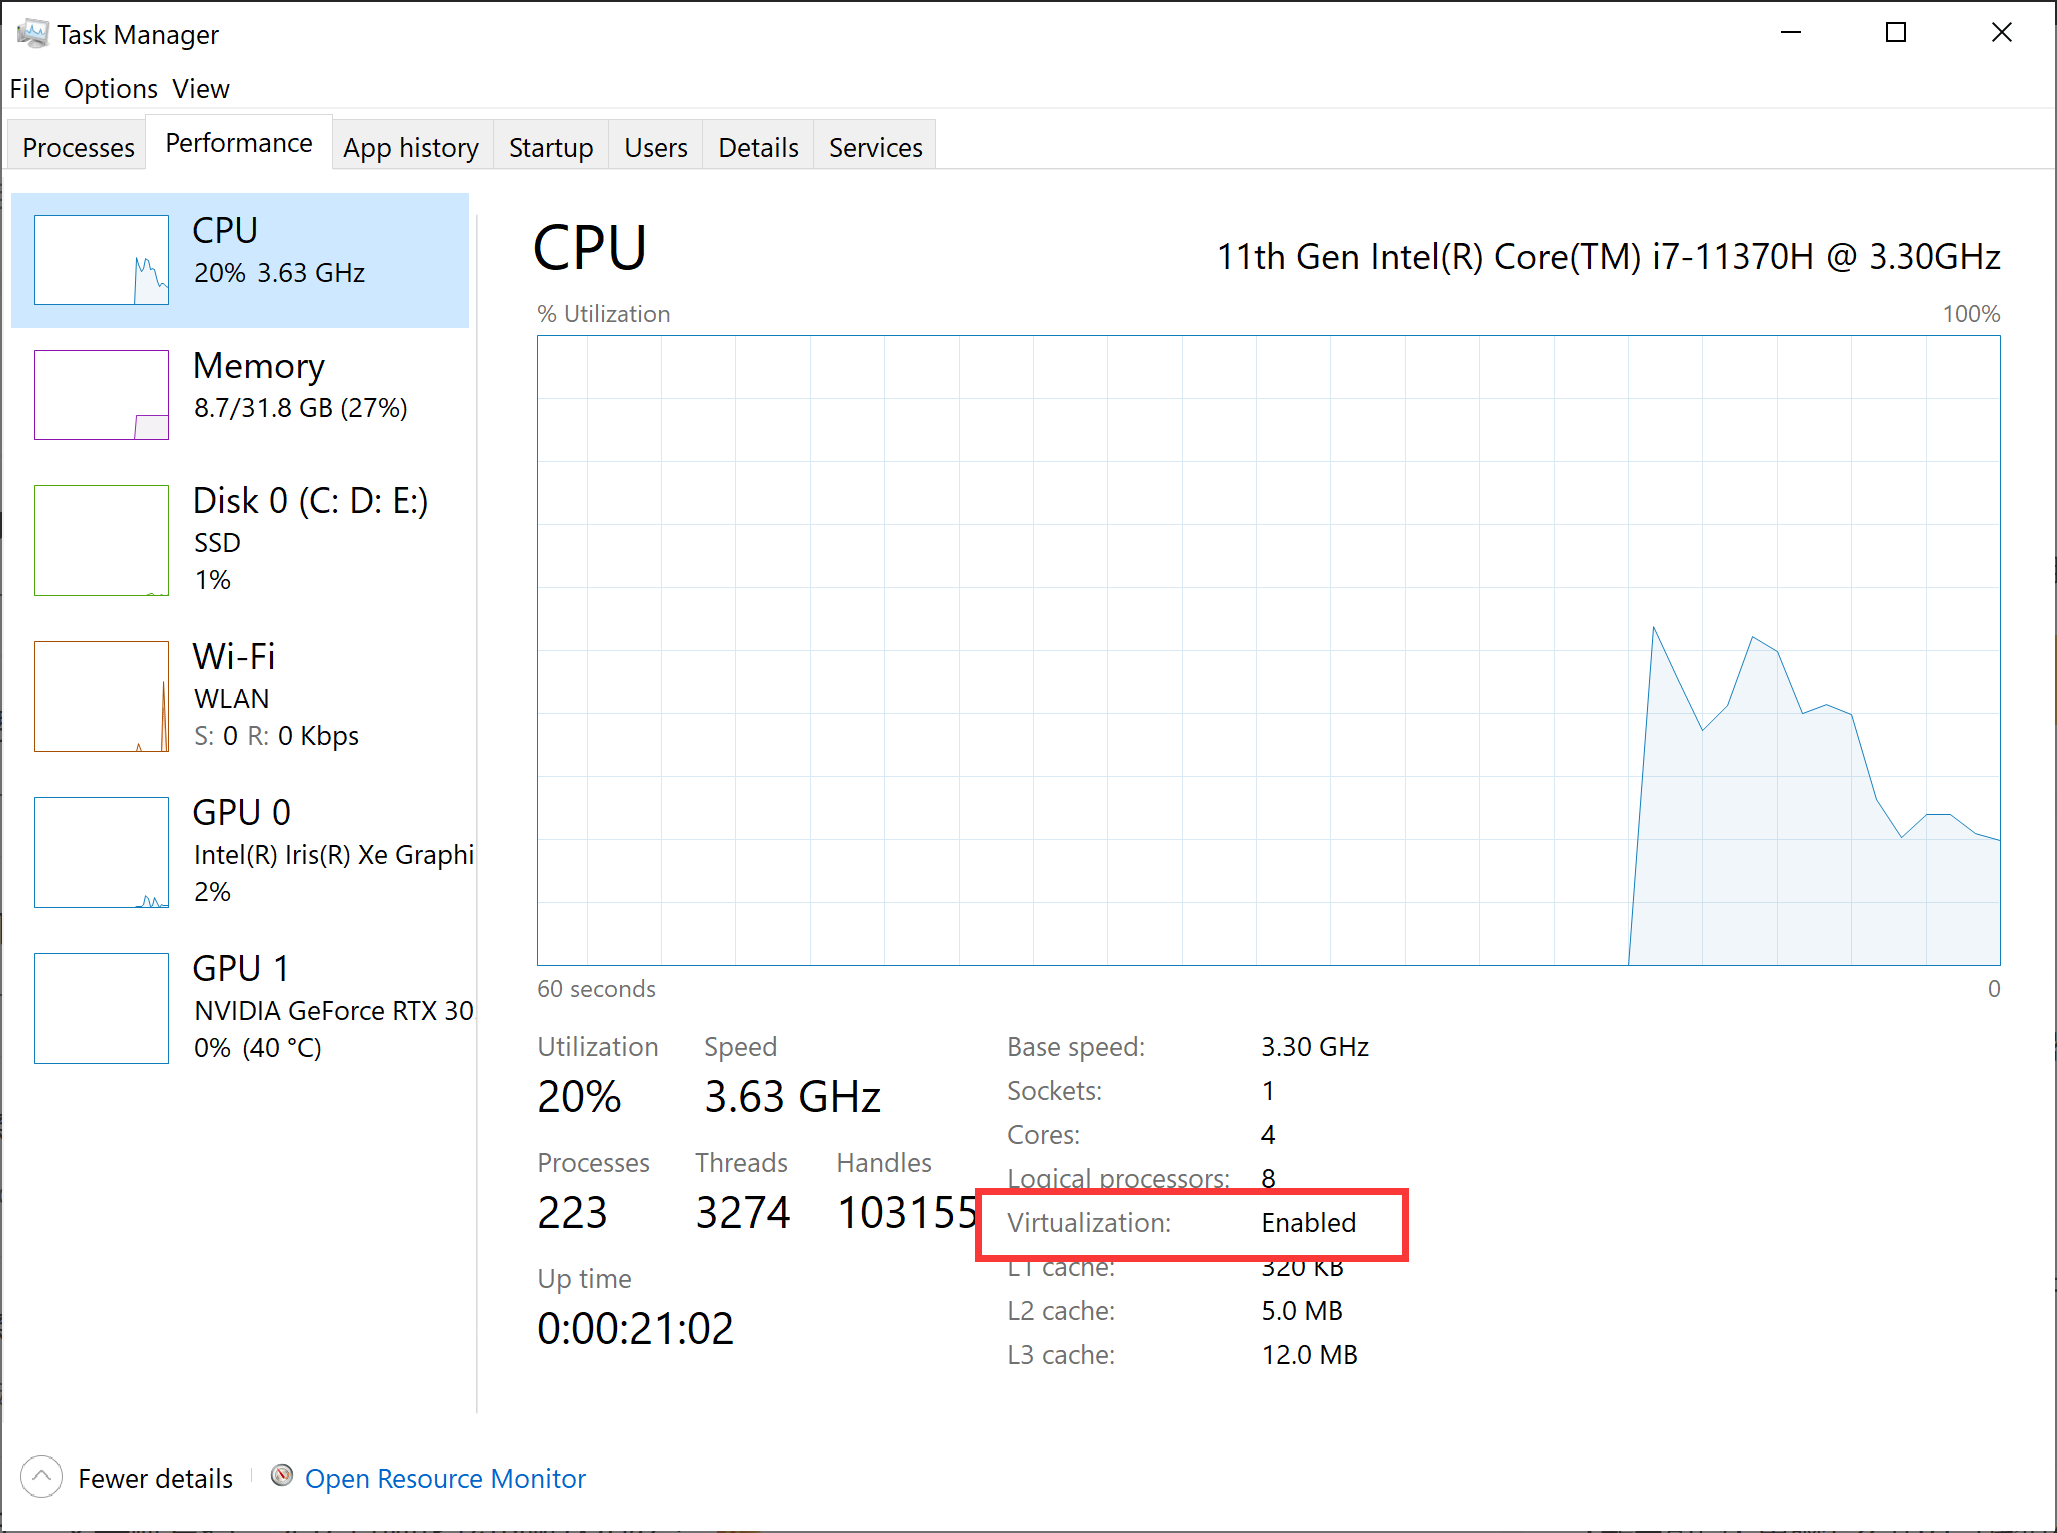Open the Options menu

110,89
